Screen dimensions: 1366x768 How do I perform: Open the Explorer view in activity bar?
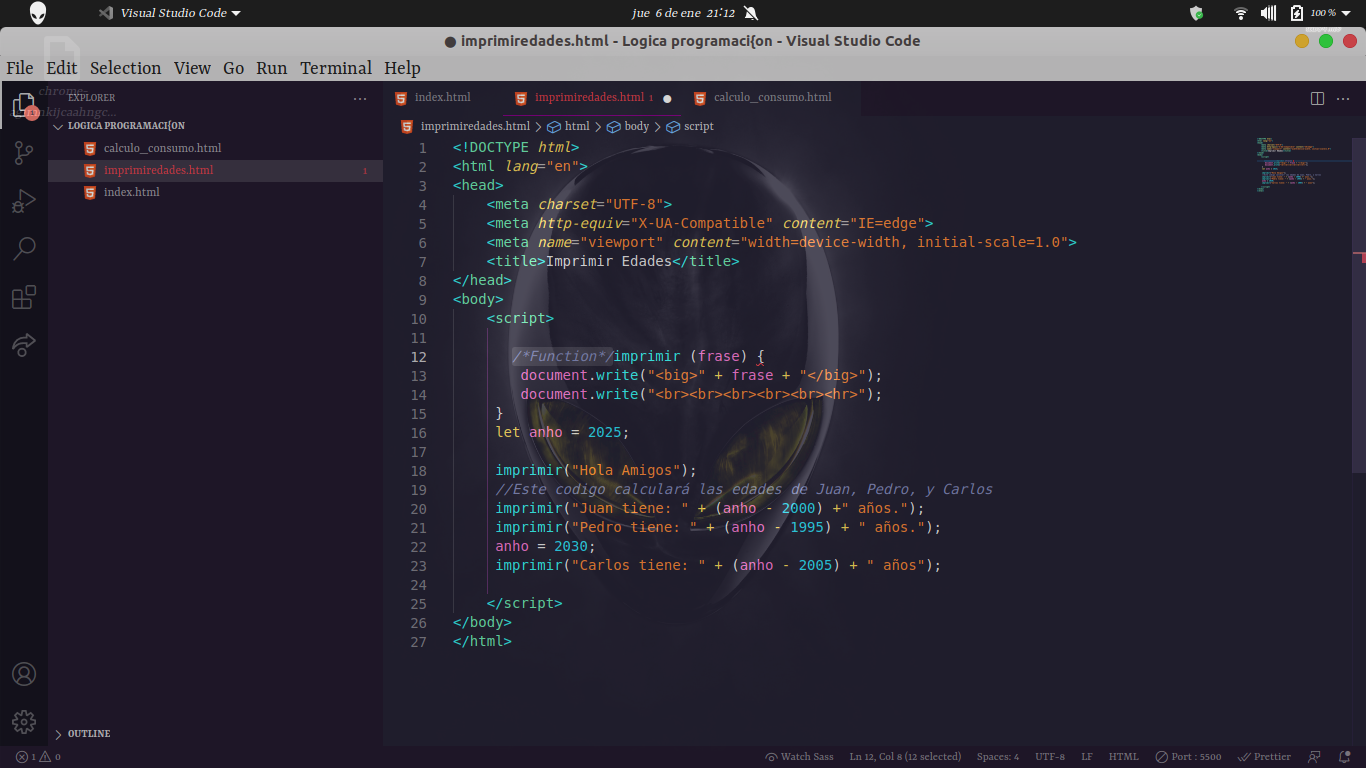click(x=24, y=105)
